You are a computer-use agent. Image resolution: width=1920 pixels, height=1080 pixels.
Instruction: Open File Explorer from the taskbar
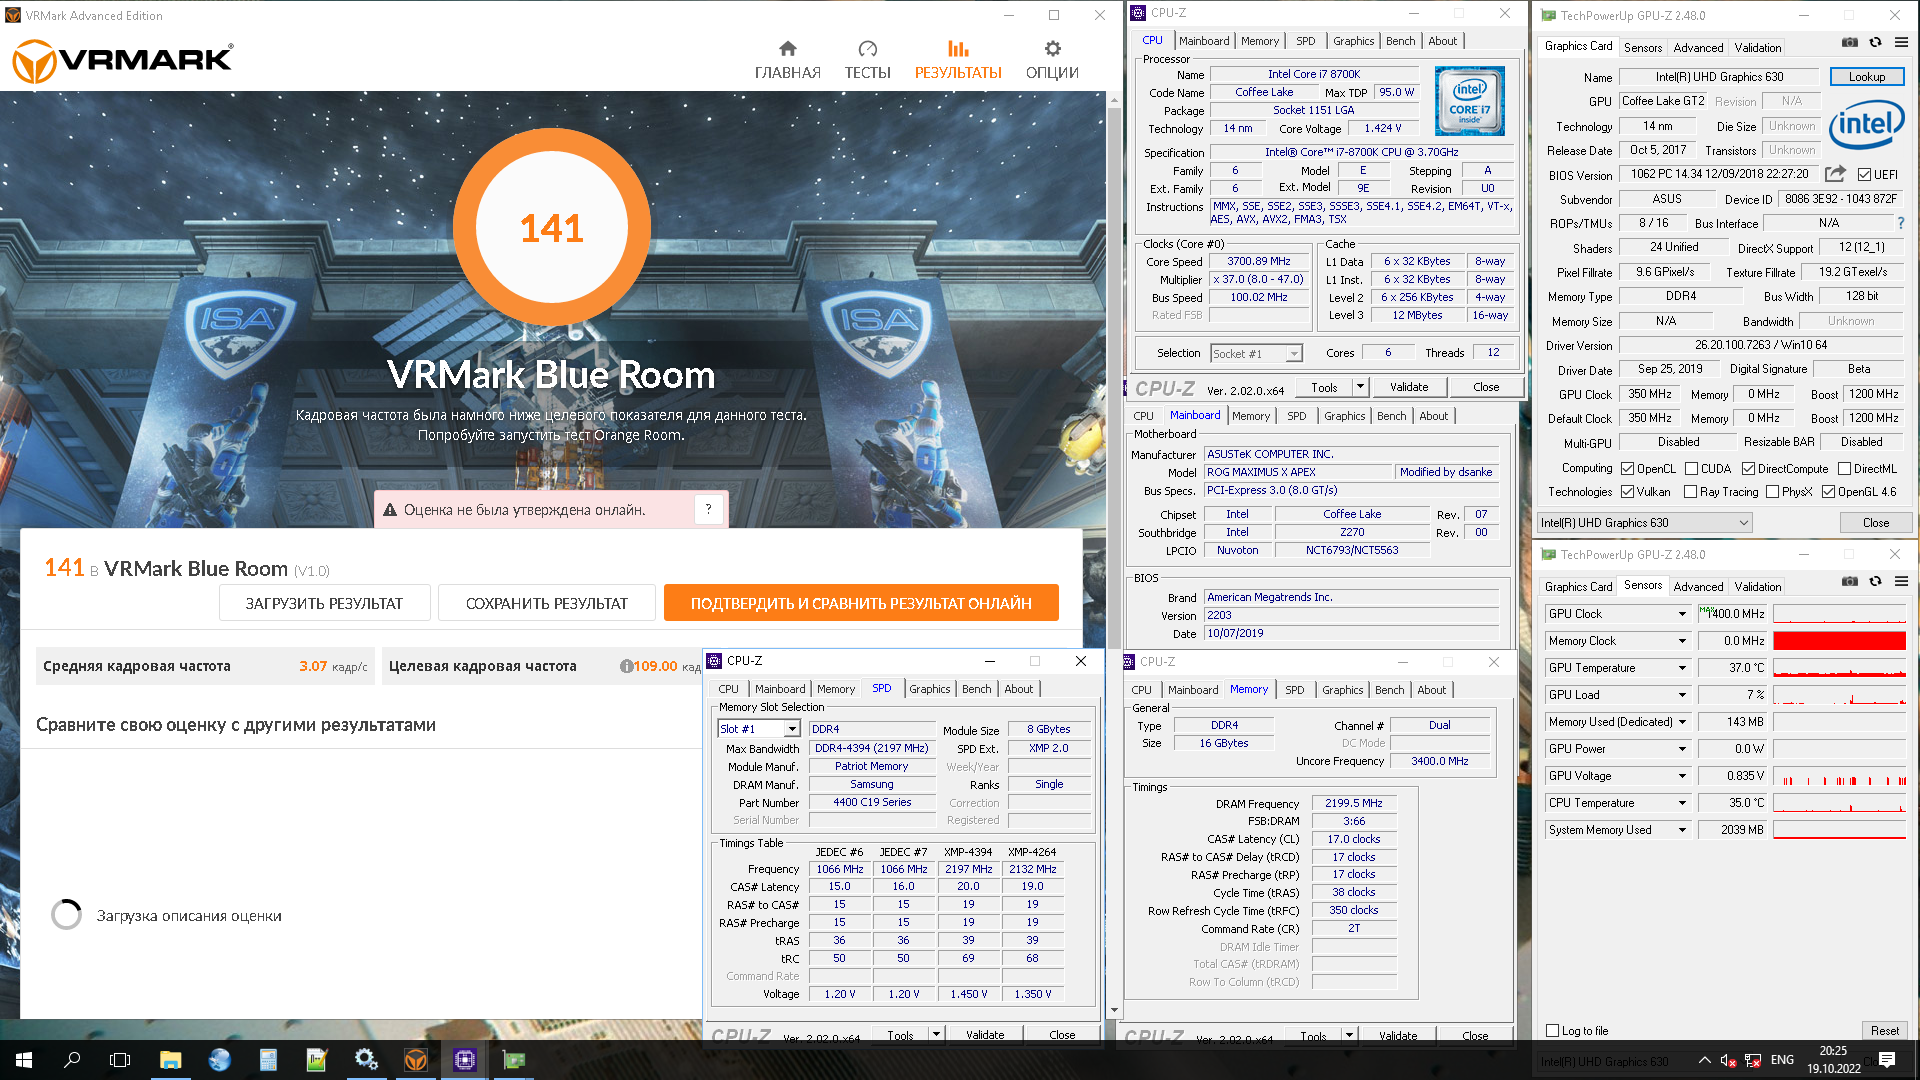coord(170,1060)
